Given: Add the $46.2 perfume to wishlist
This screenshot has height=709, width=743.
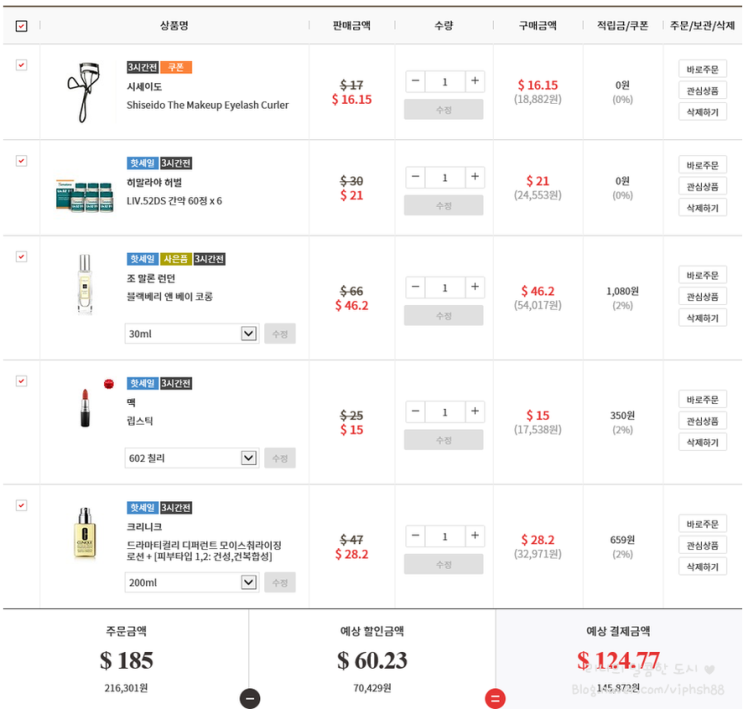Looking at the screenshot, I should pos(702,296).
